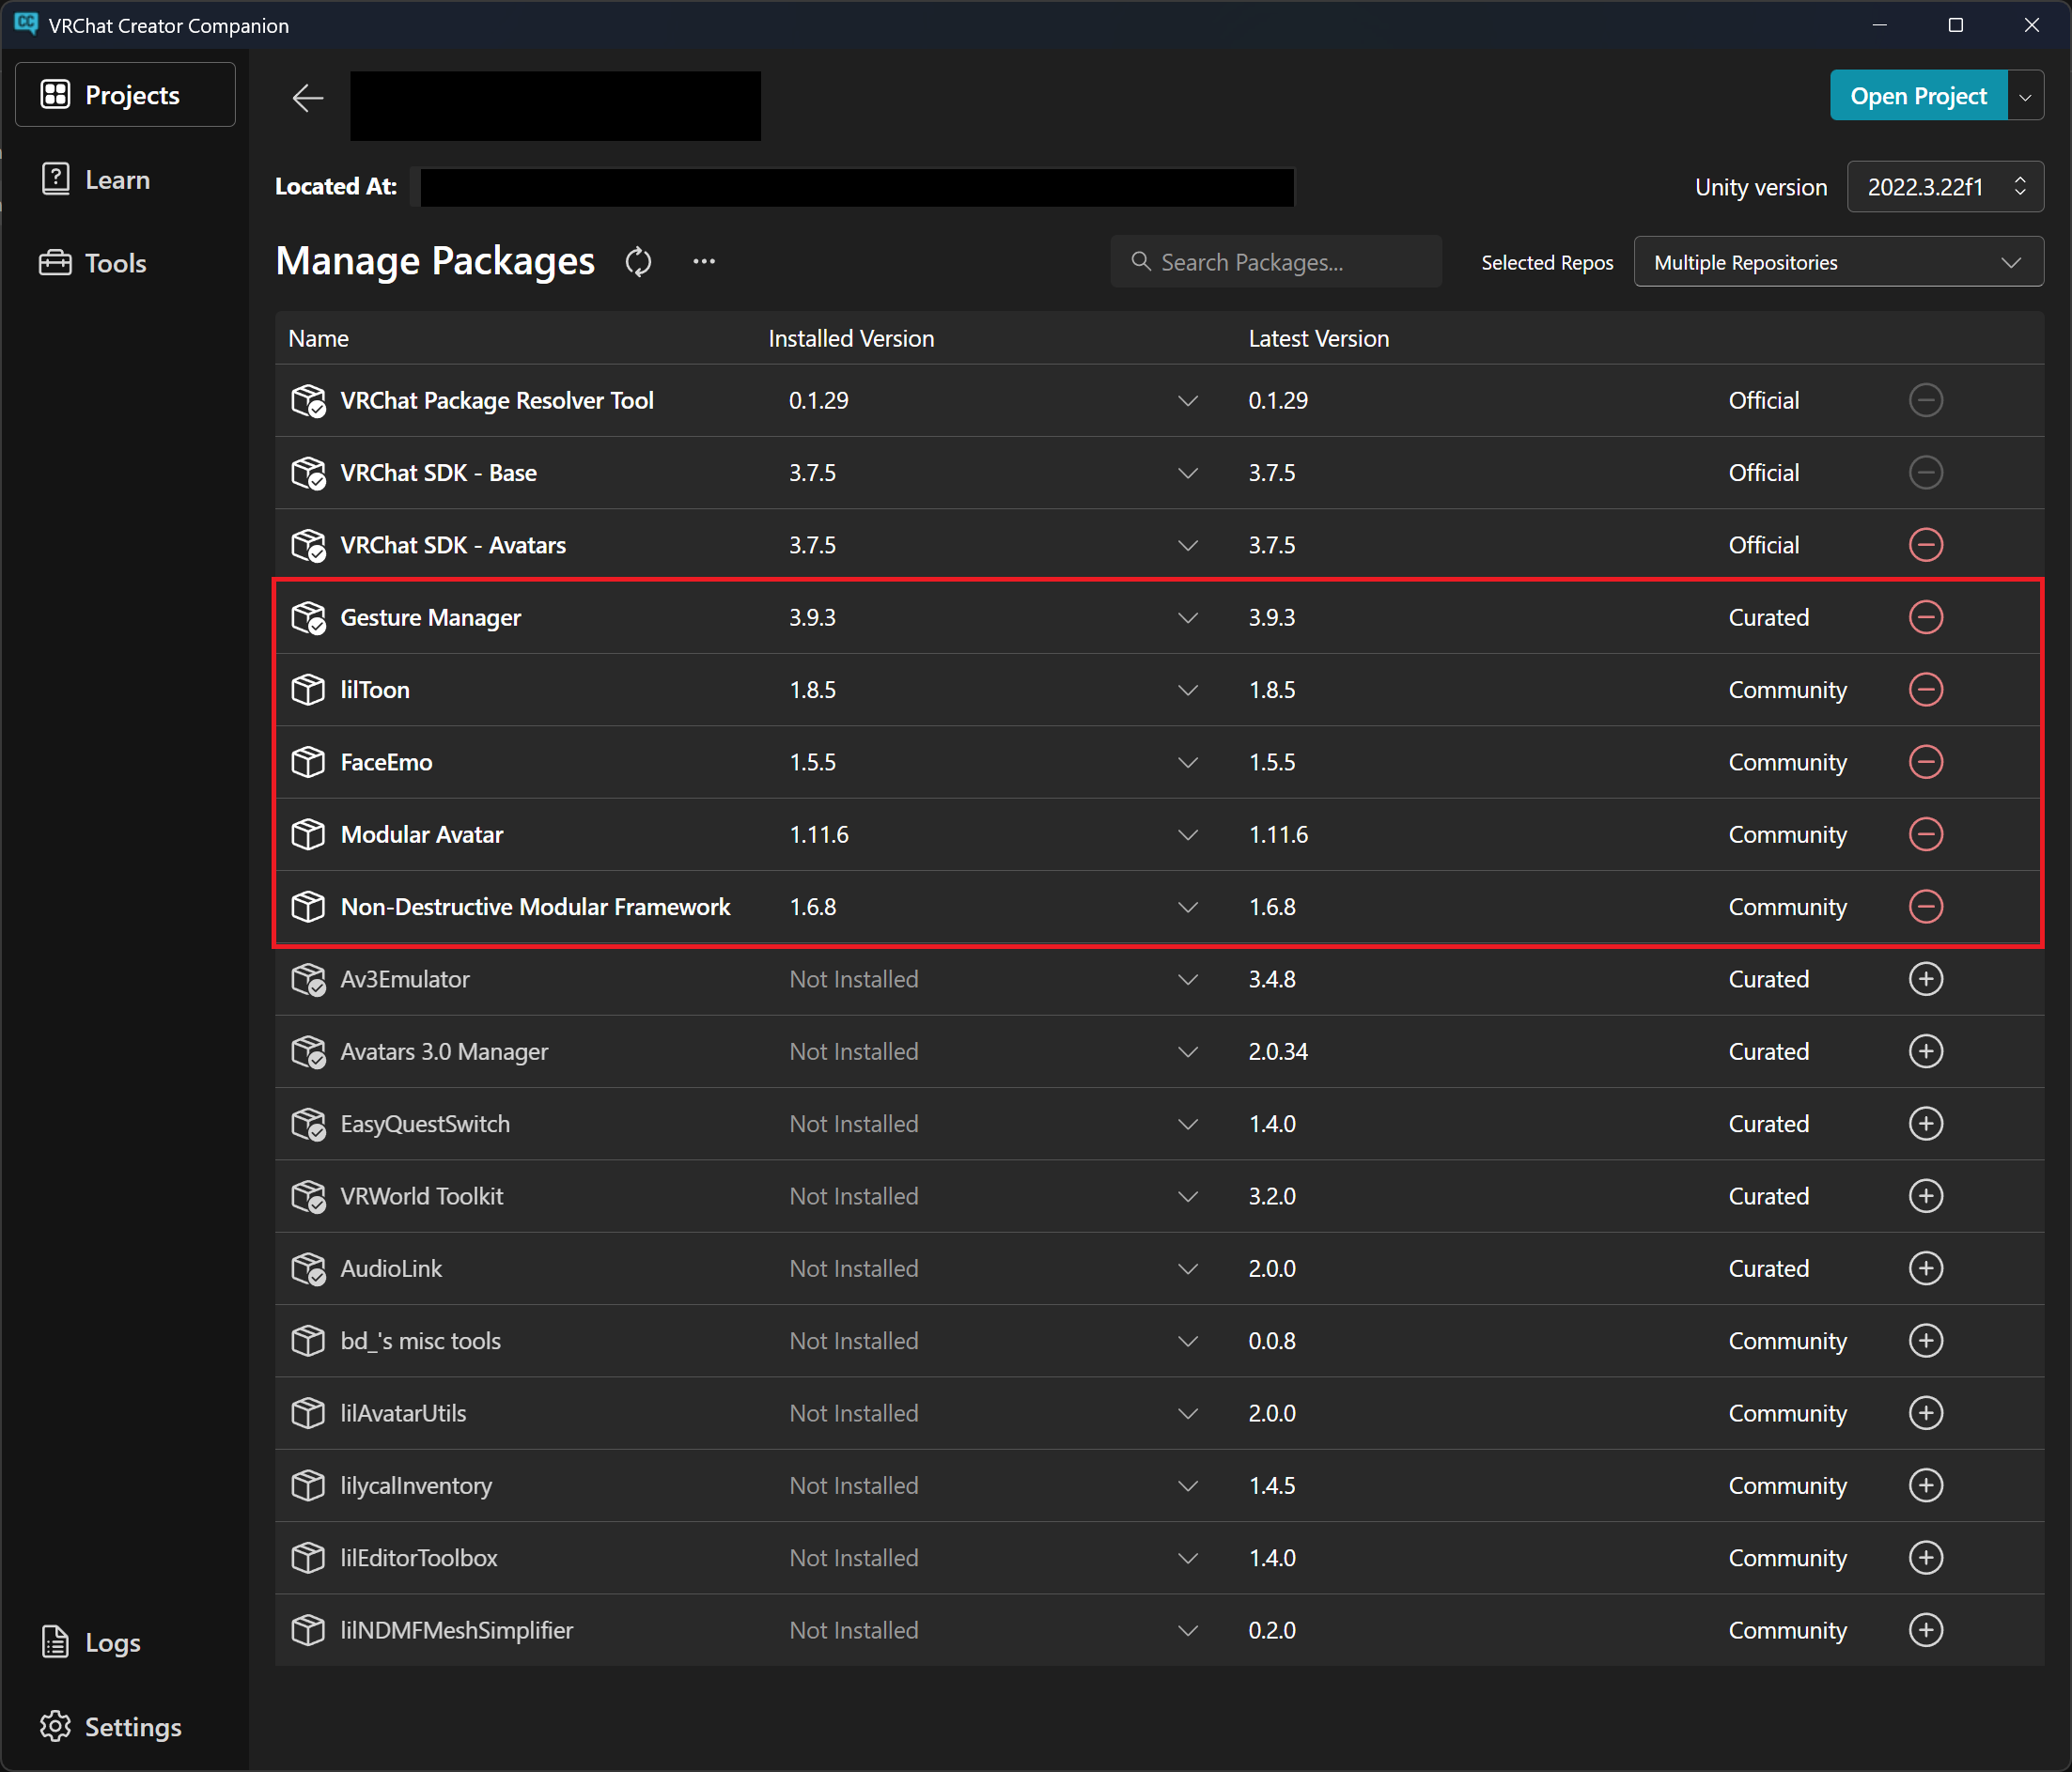
Task: Click Not Installed text for bd_'s misc tools
Action: coord(853,1340)
